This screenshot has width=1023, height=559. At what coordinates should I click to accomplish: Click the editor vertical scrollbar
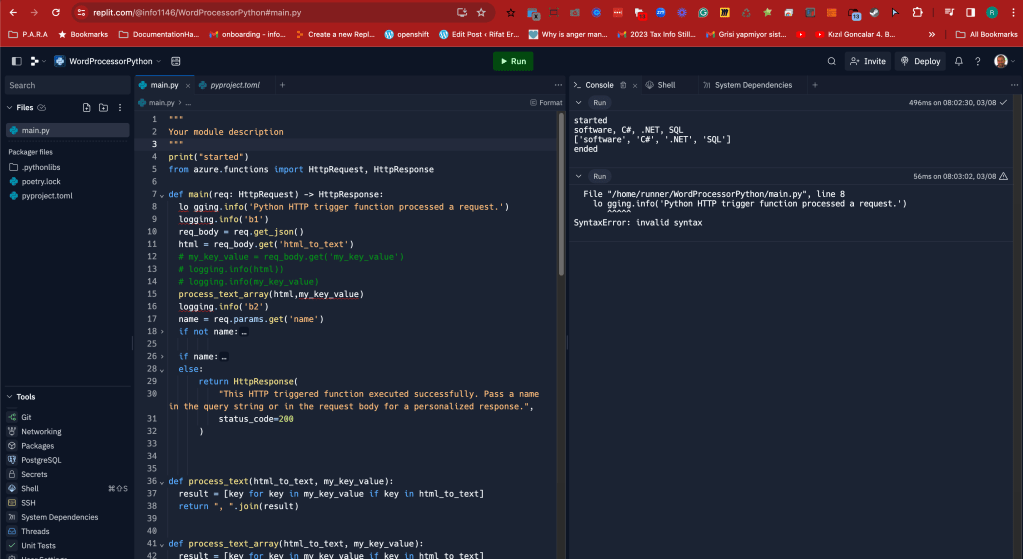pyautogui.click(x=561, y=194)
